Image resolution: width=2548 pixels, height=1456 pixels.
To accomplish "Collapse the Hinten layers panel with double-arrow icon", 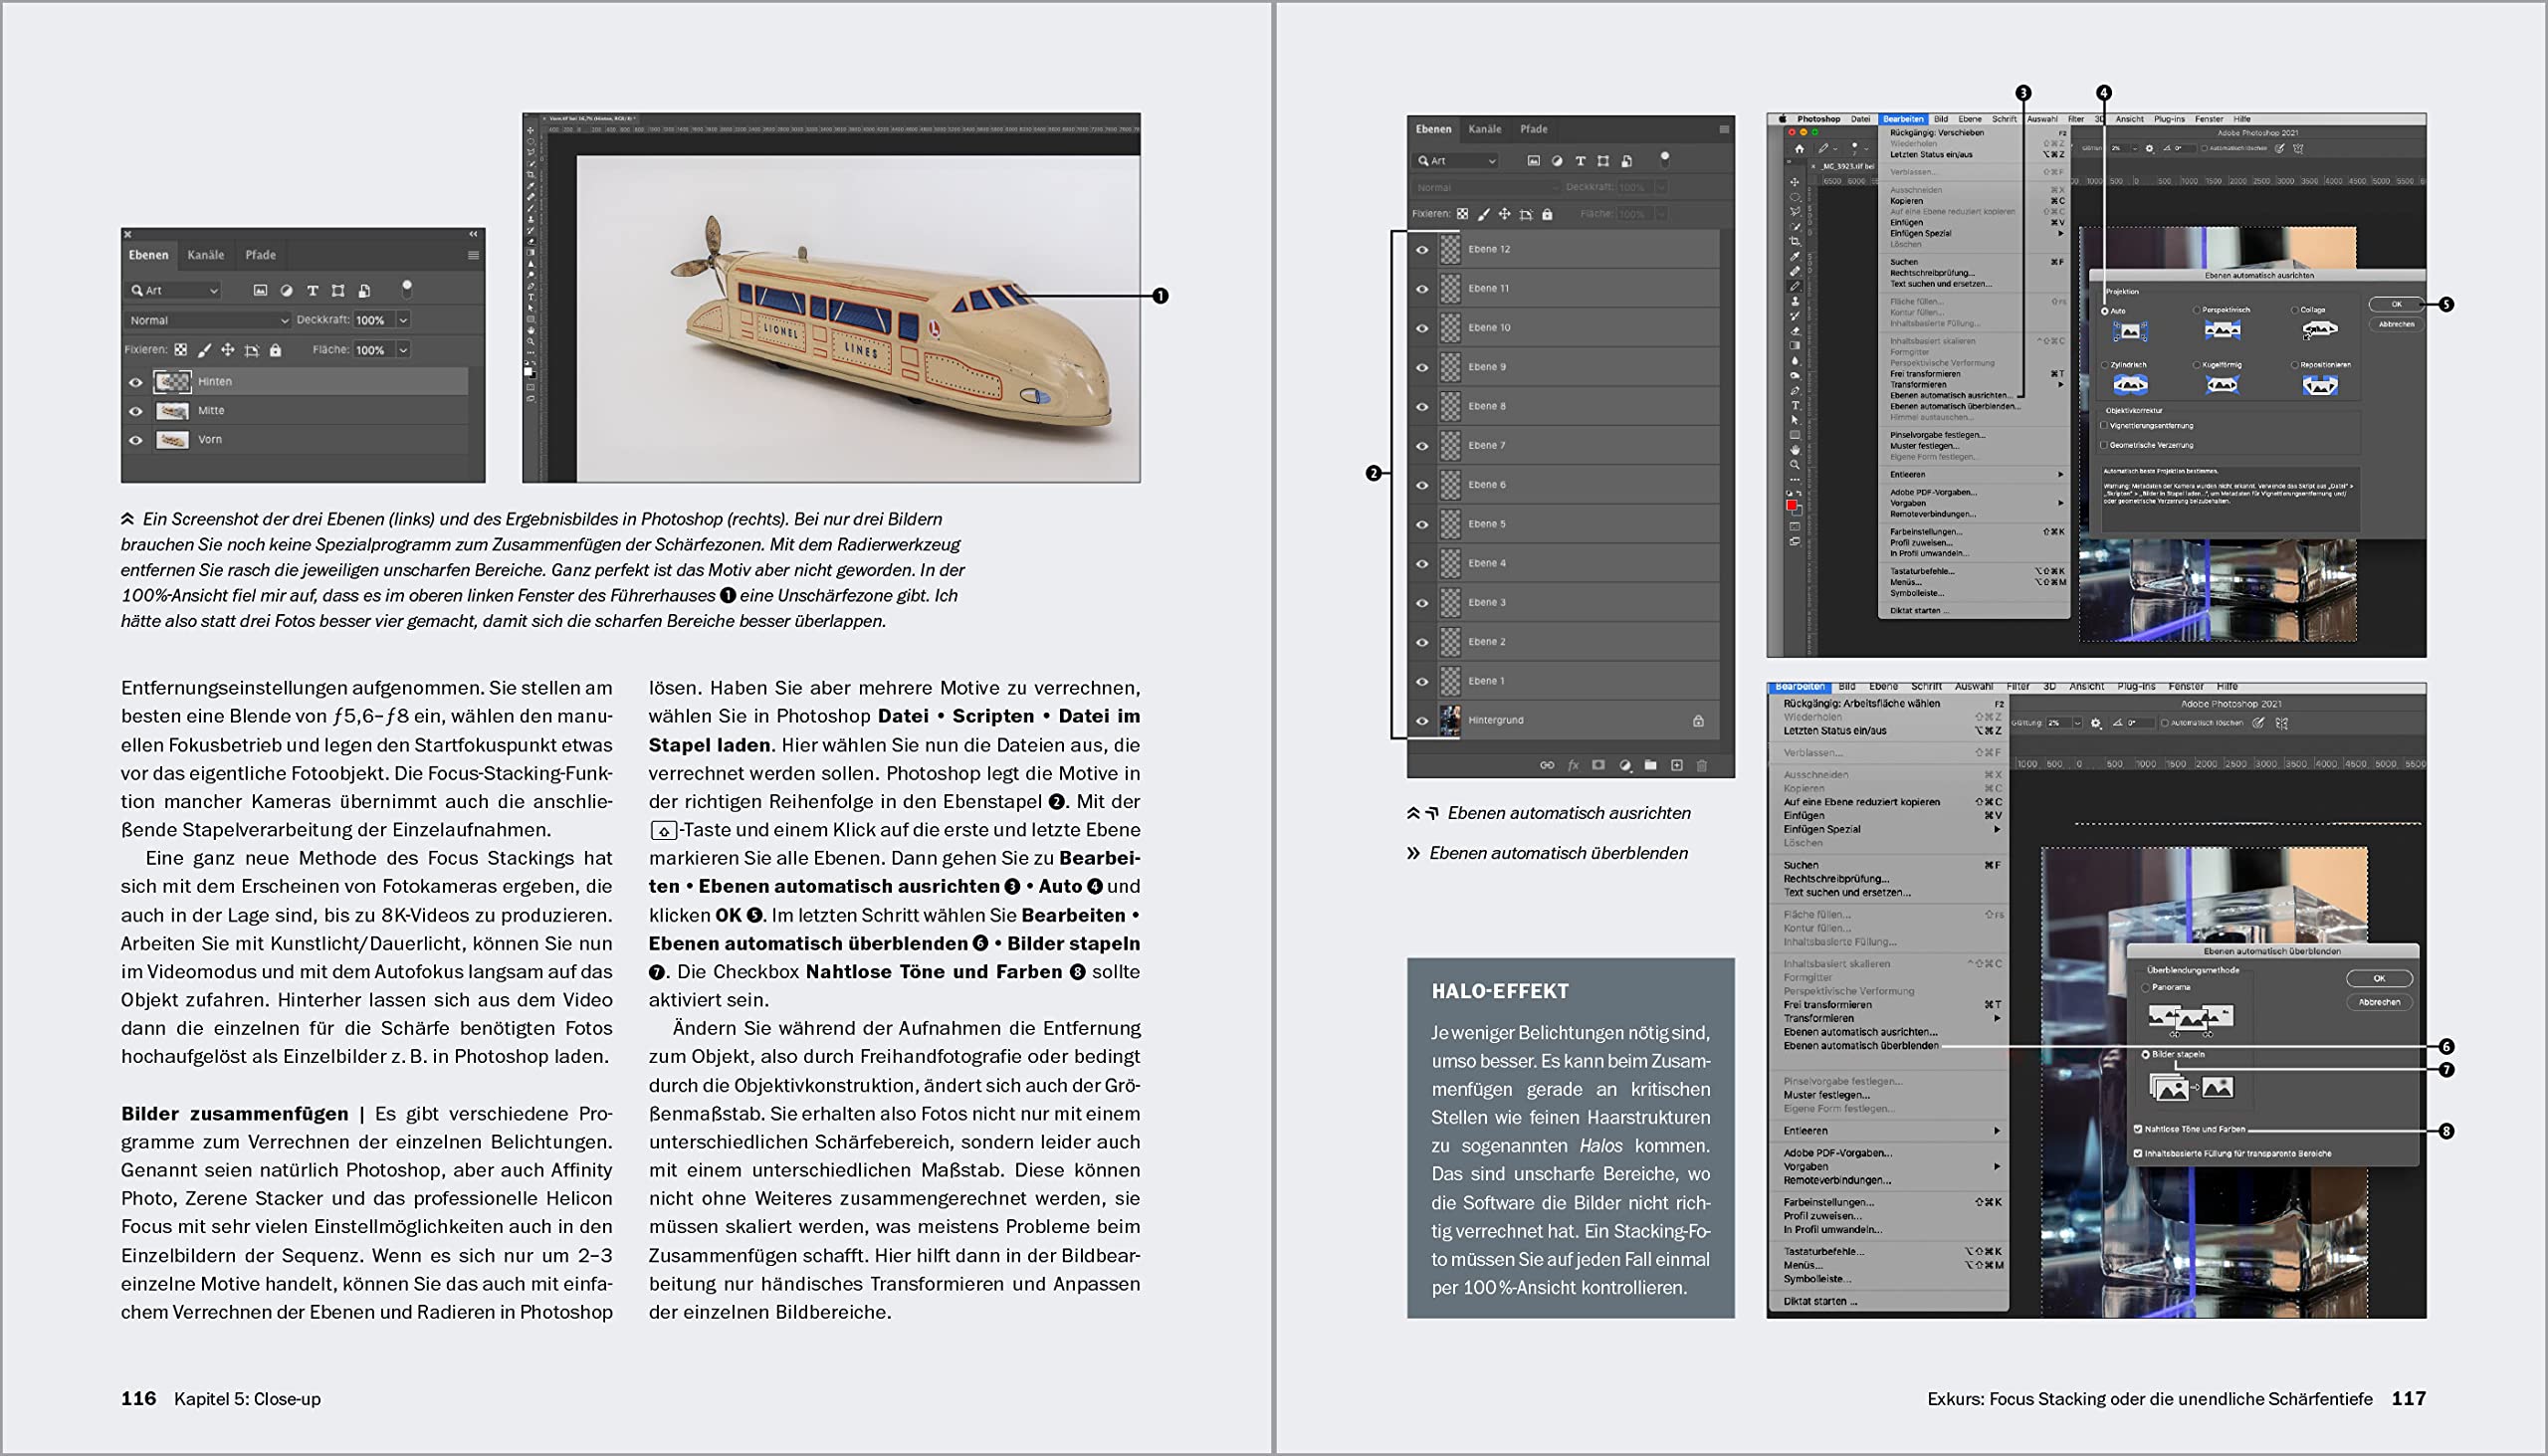I will 473,234.
